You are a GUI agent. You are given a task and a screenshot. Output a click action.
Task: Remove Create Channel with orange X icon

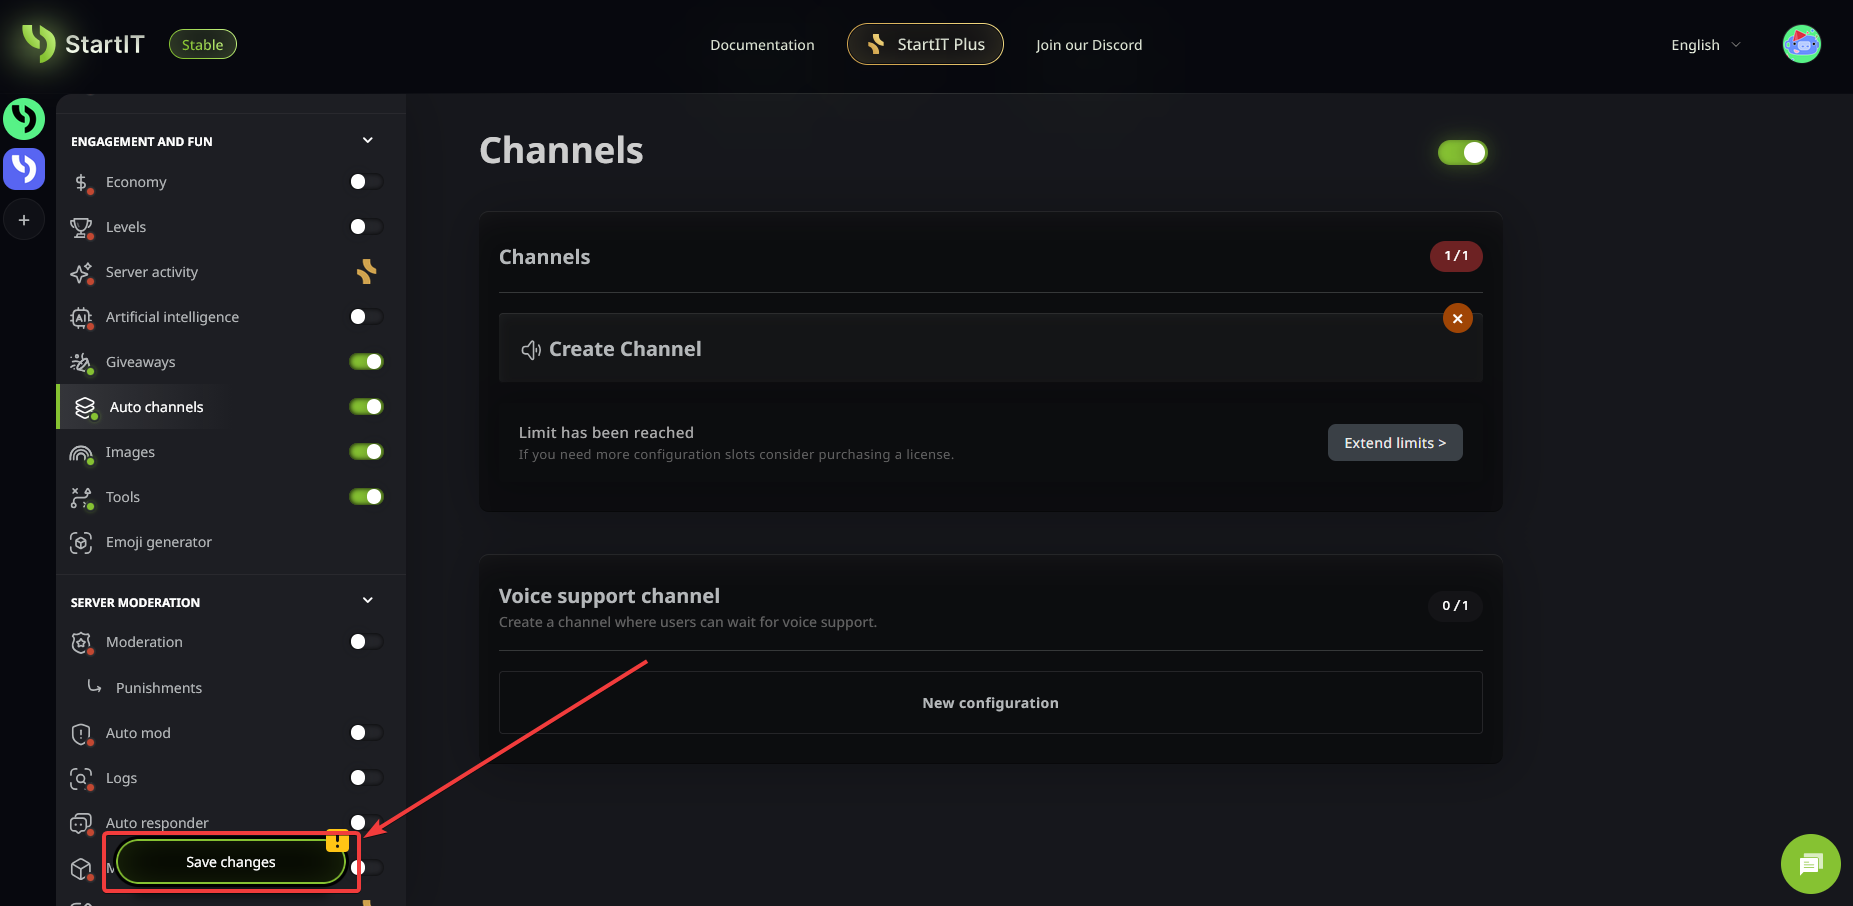(1457, 318)
